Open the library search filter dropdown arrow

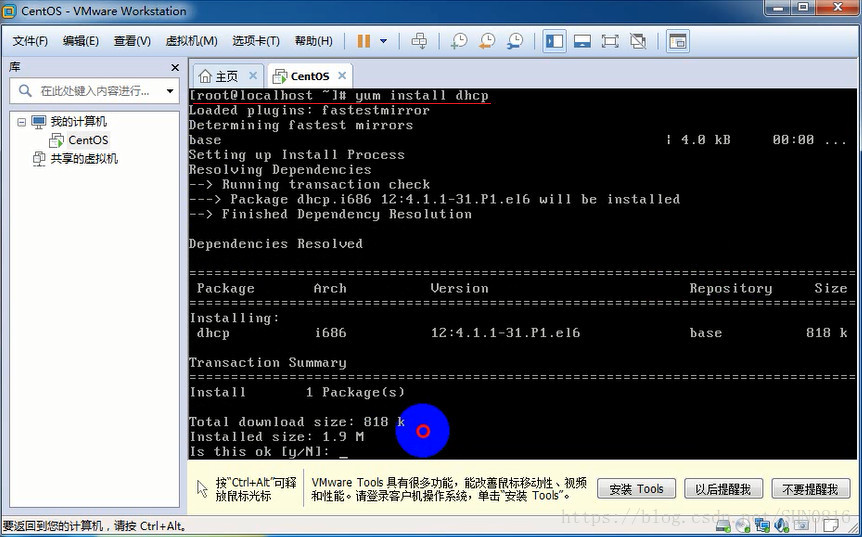(169, 91)
